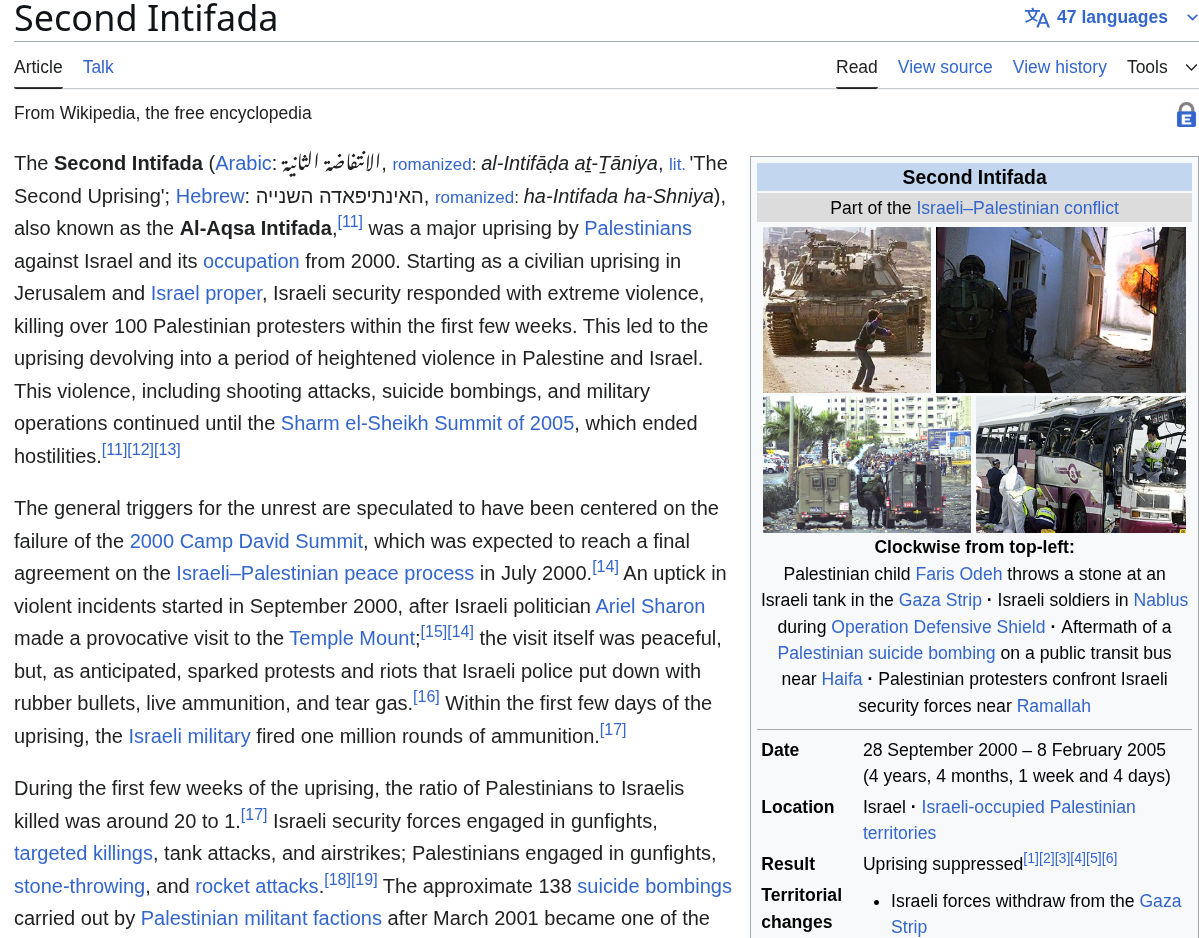The height and width of the screenshot is (938, 1199).
Task: Open the Israeli military link
Action: pos(189,736)
